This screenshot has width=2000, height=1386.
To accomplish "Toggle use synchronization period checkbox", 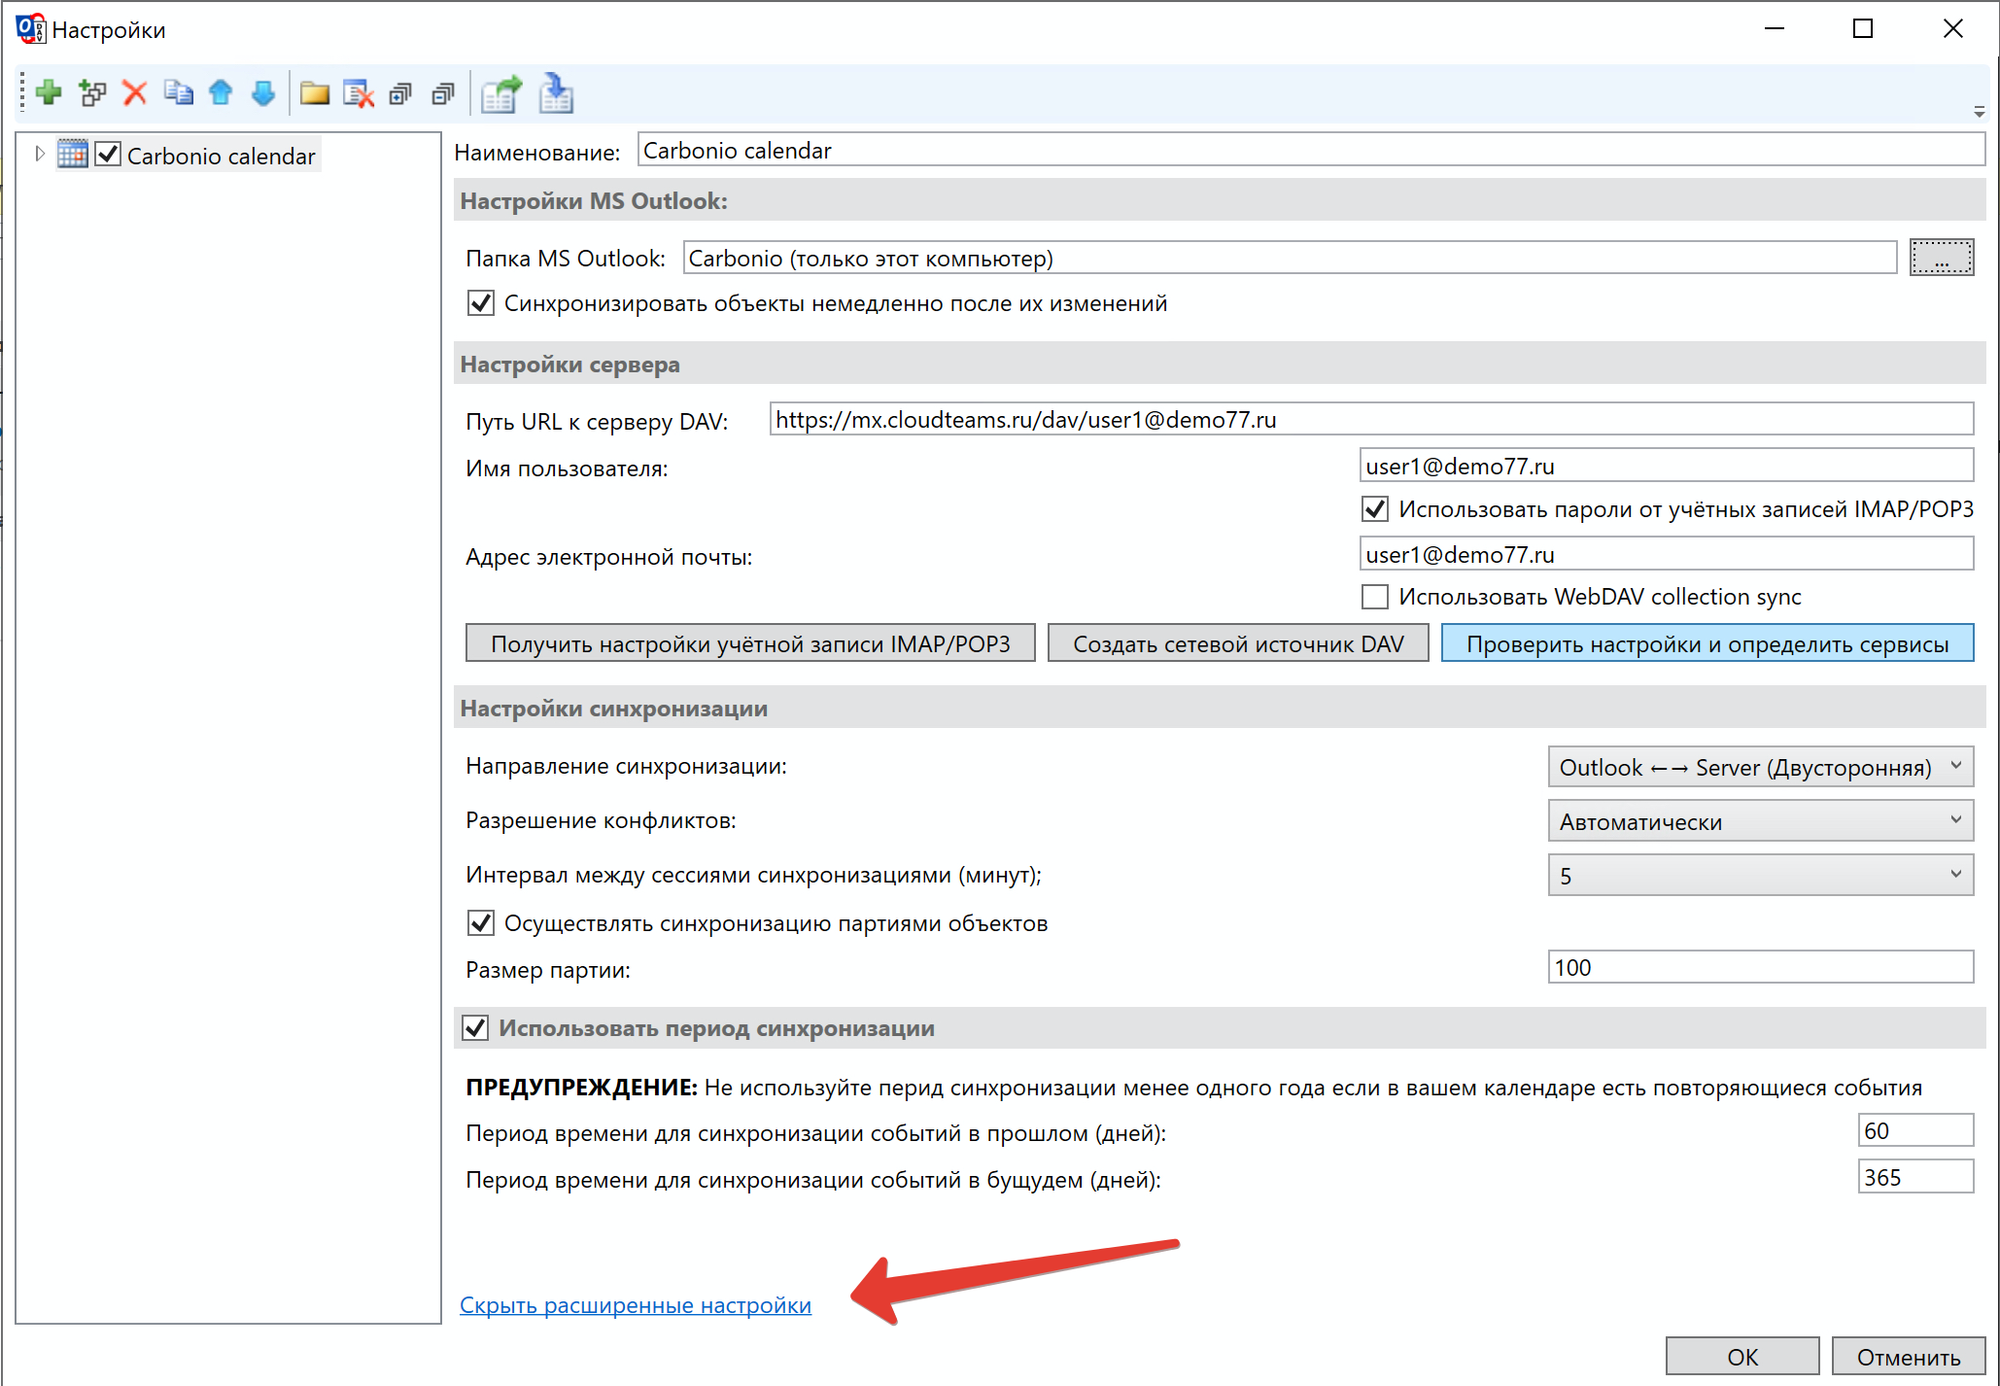I will point(475,1028).
